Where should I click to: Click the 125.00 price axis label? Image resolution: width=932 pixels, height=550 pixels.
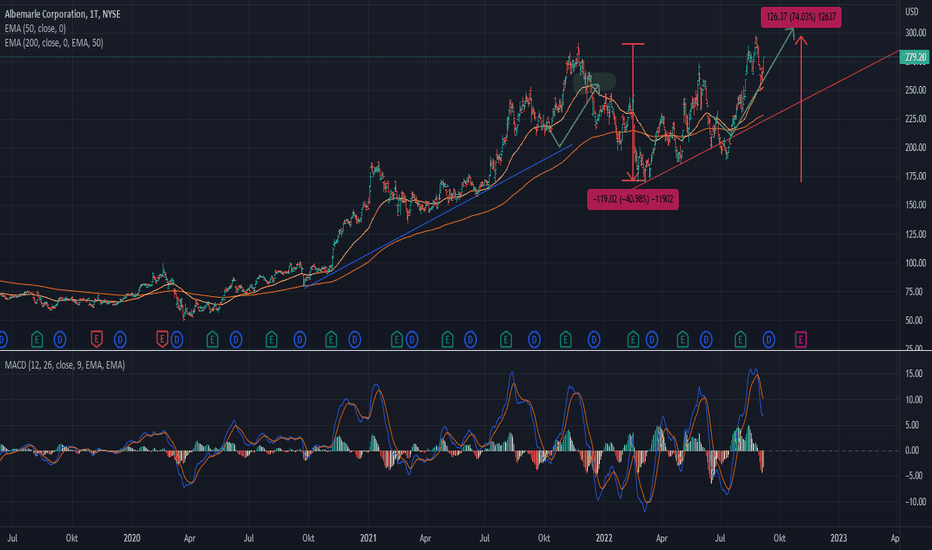(x=915, y=234)
